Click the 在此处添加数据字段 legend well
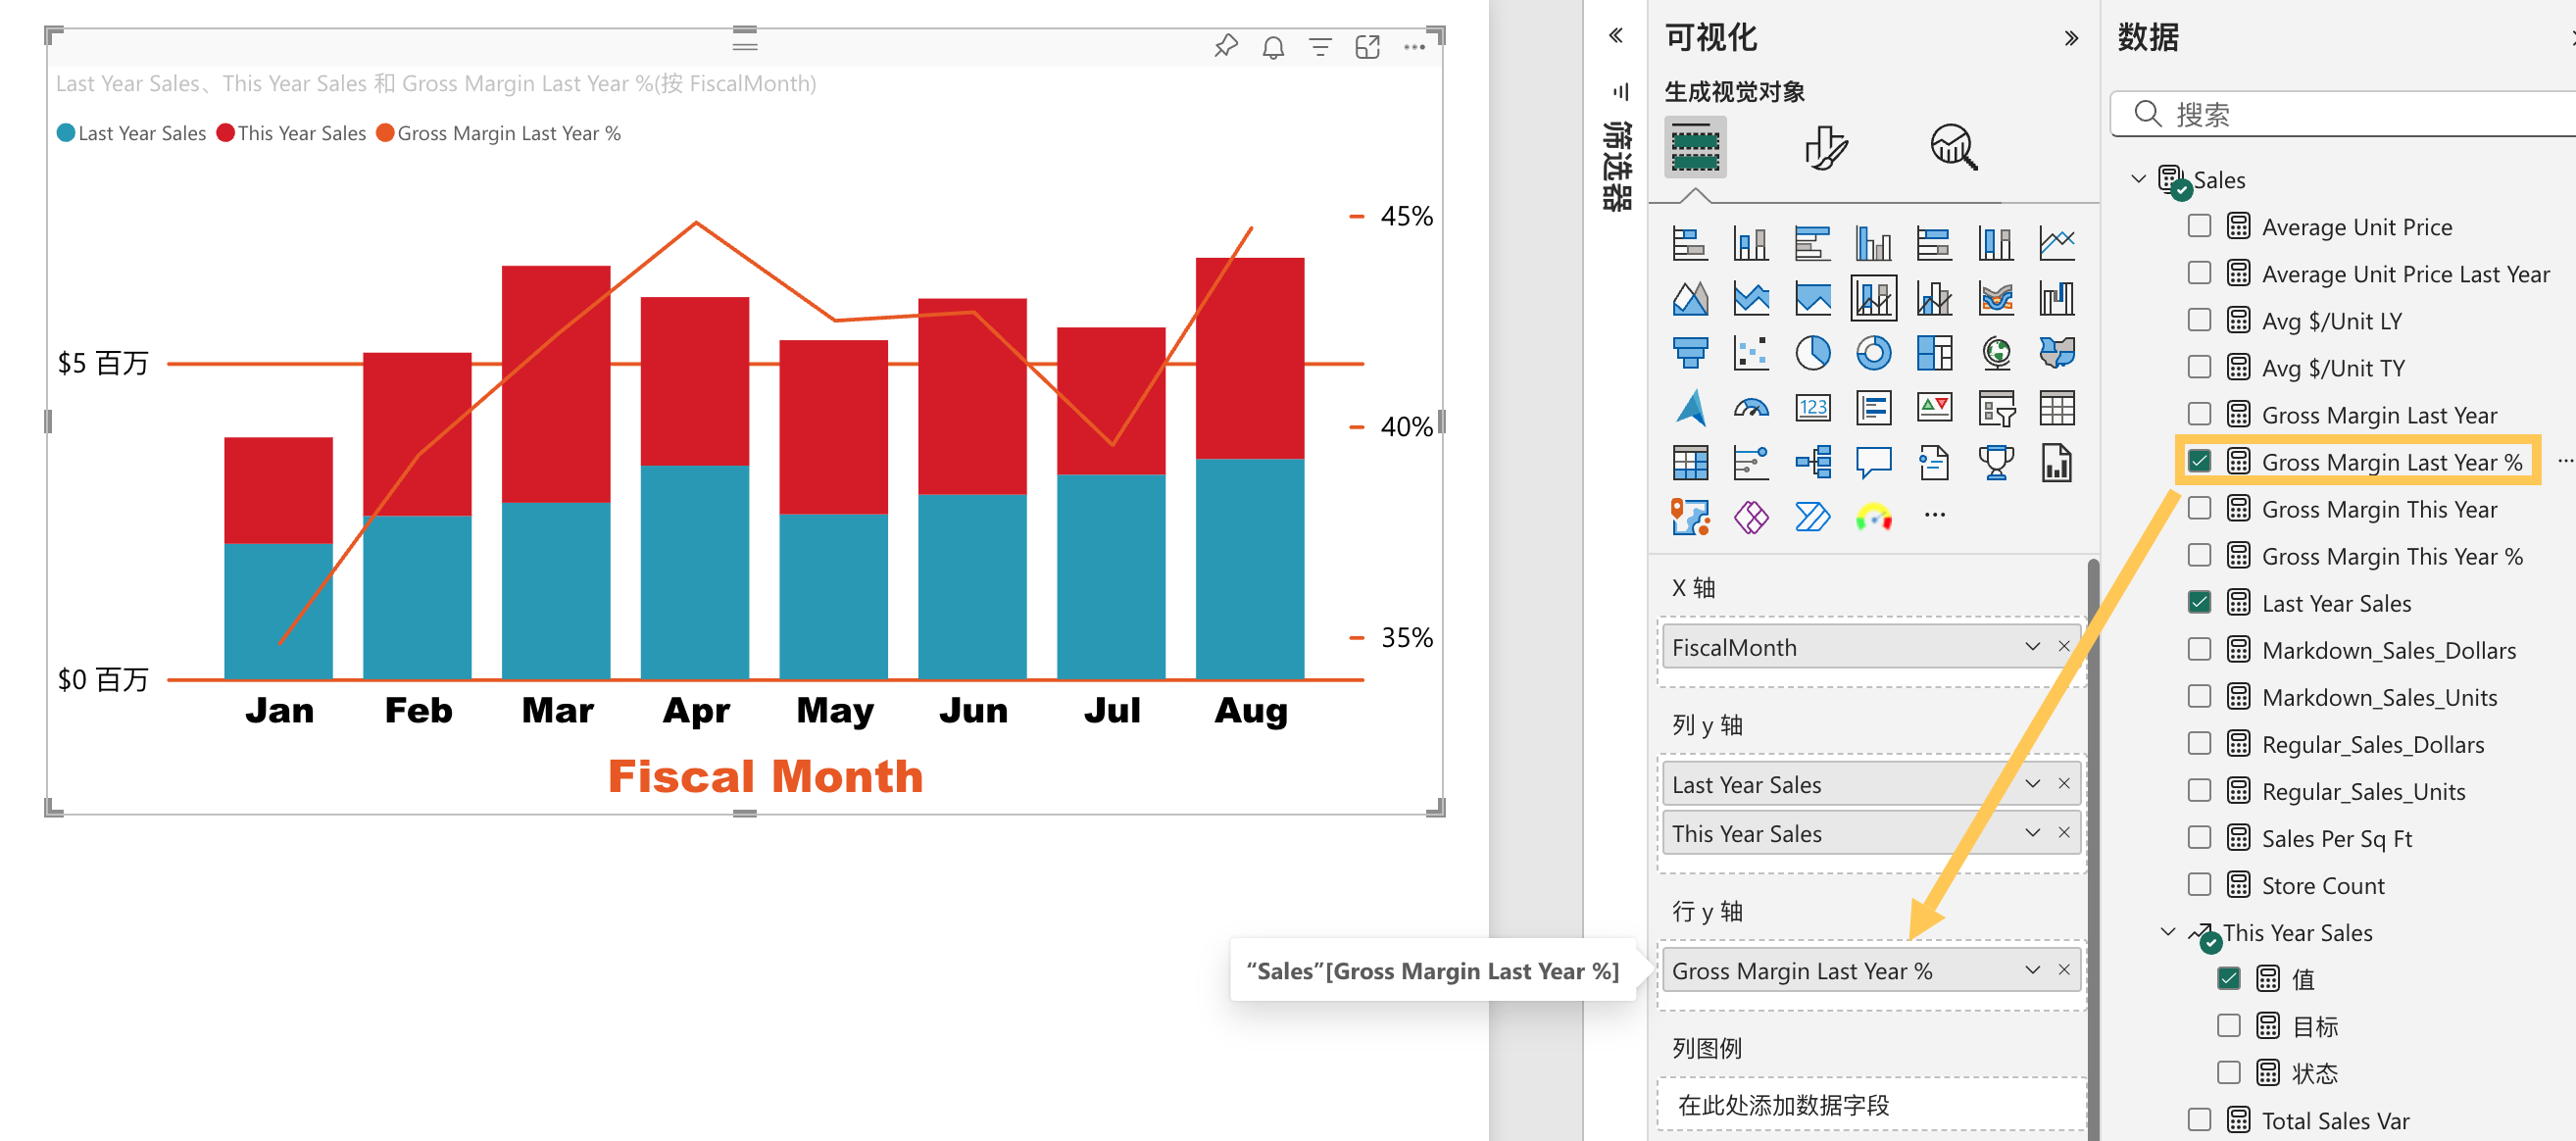The height and width of the screenshot is (1141, 2576). click(1870, 1105)
